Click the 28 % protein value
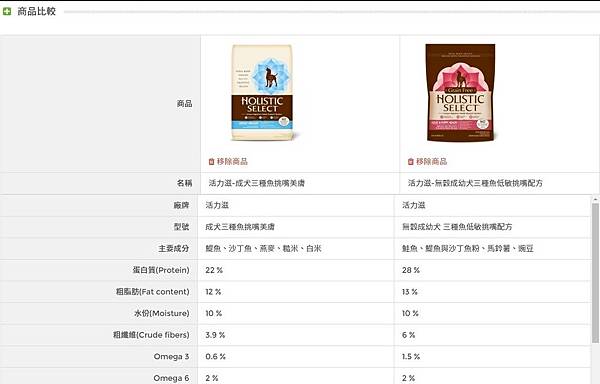The height and width of the screenshot is (384, 600). pos(411,270)
